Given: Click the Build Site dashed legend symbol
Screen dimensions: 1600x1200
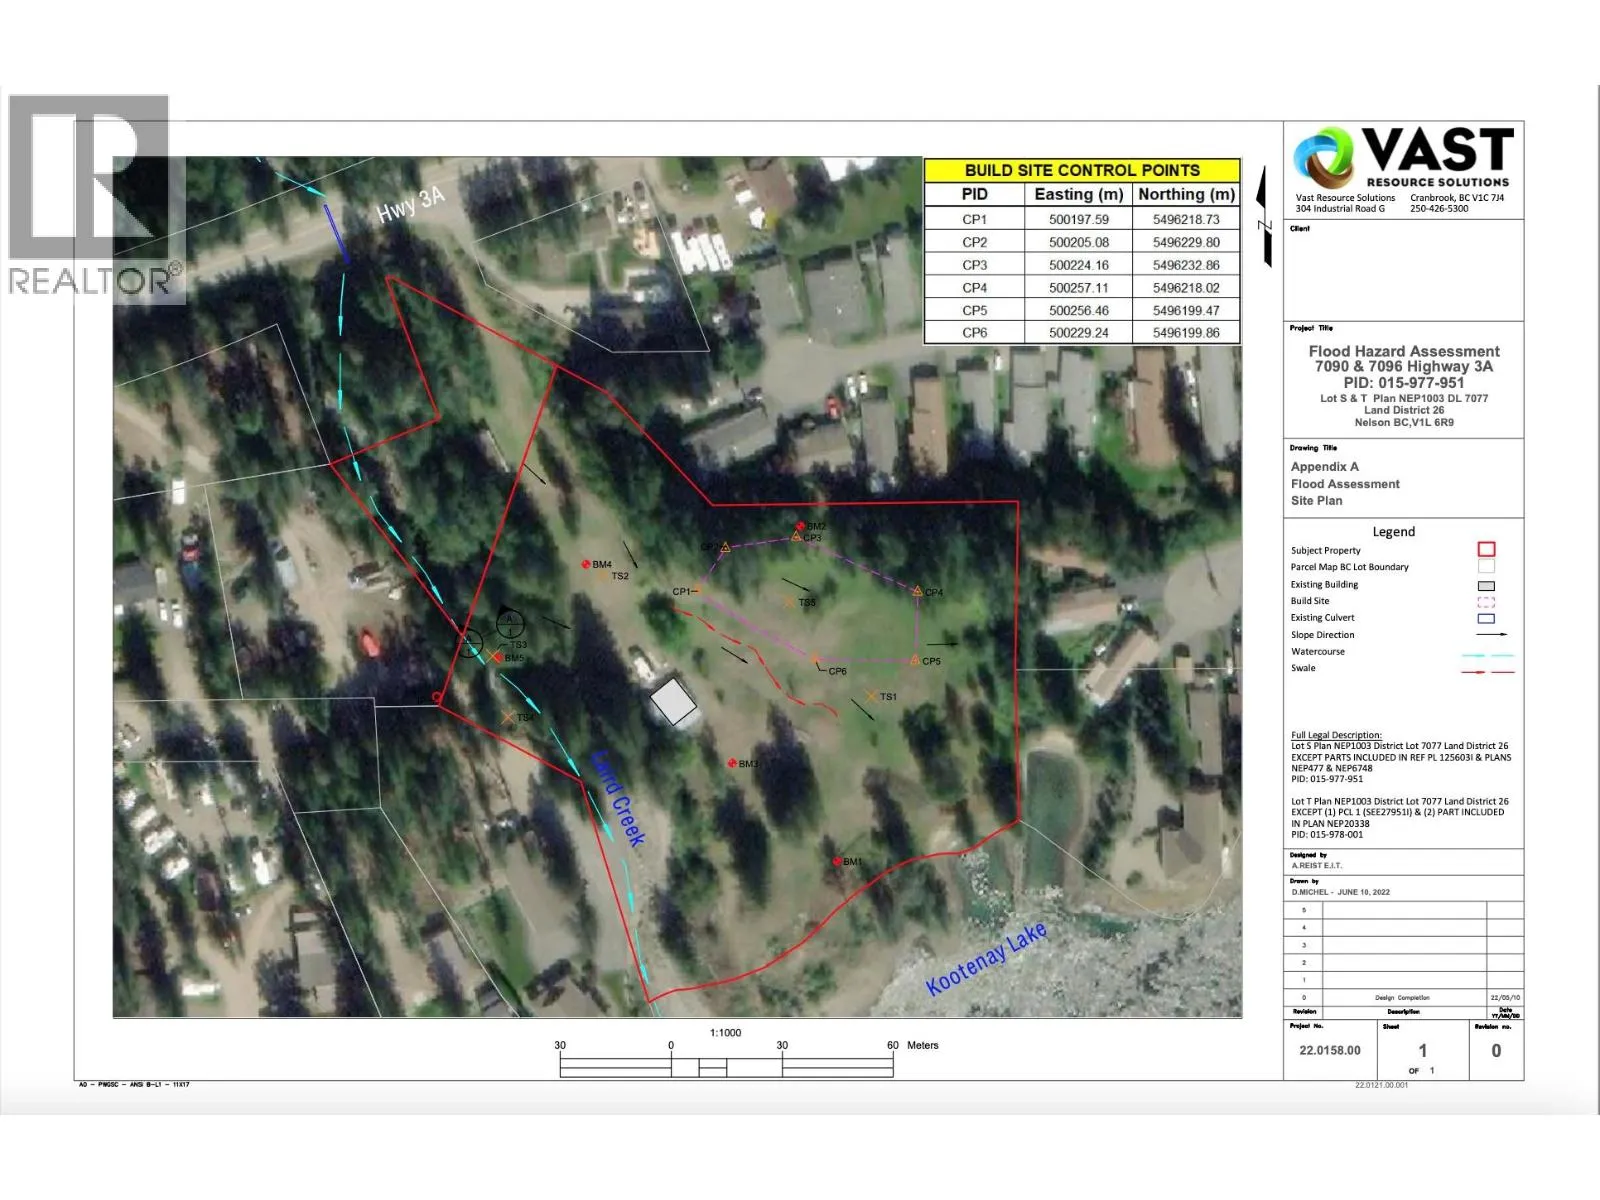Looking at the screenshot, I should coord(1486,601).
